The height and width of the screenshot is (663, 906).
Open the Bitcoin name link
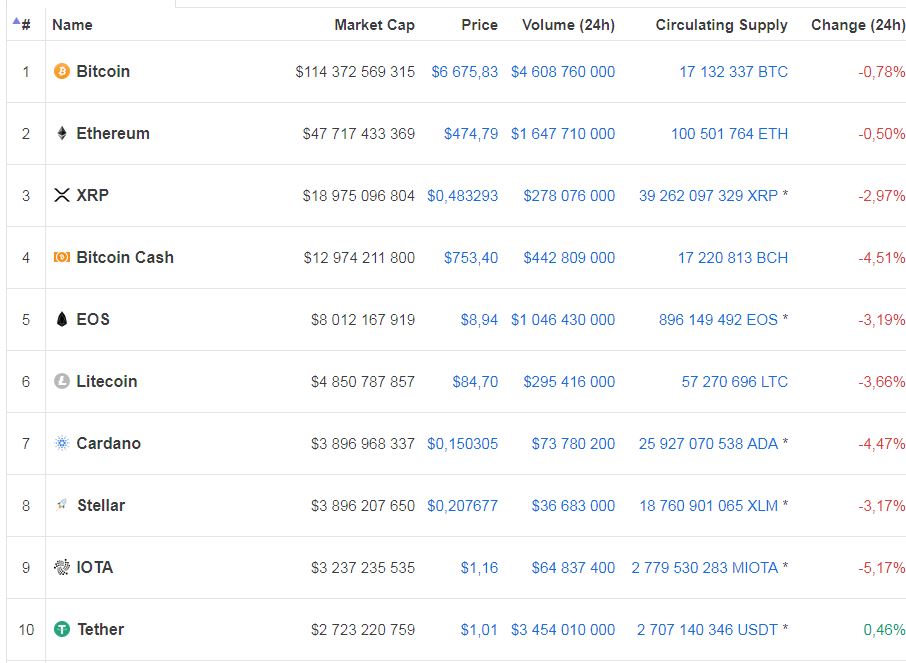pyautogui.click(x=103, y=71)
